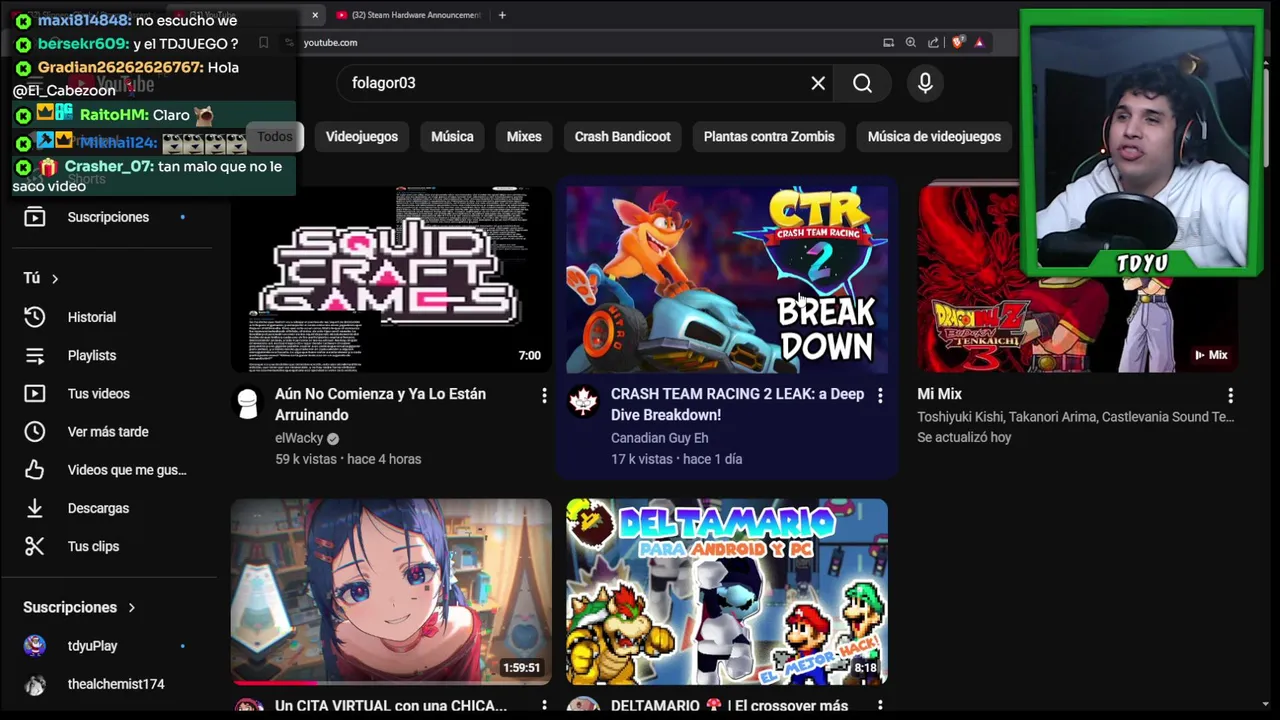Open options menu for DELTAMARIO video

tap(880, 706)
